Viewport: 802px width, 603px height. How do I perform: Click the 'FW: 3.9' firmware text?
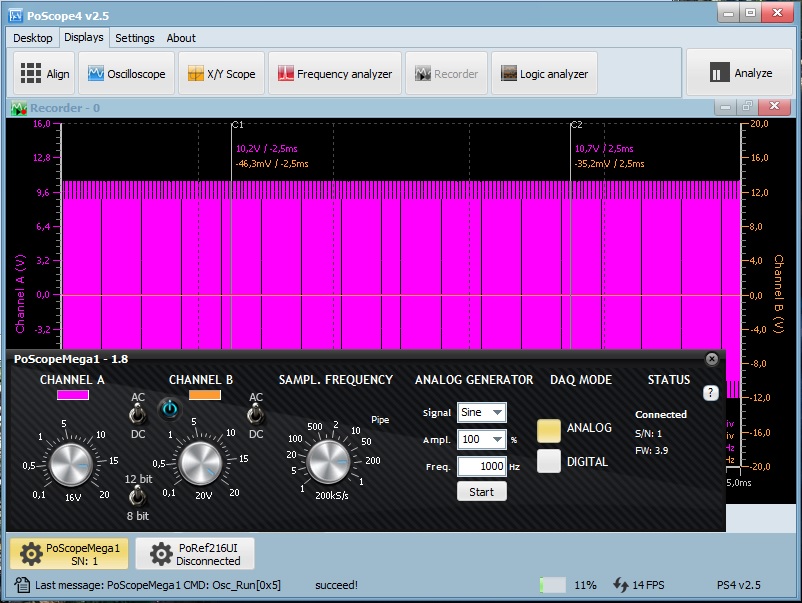[x=651, y=451]
